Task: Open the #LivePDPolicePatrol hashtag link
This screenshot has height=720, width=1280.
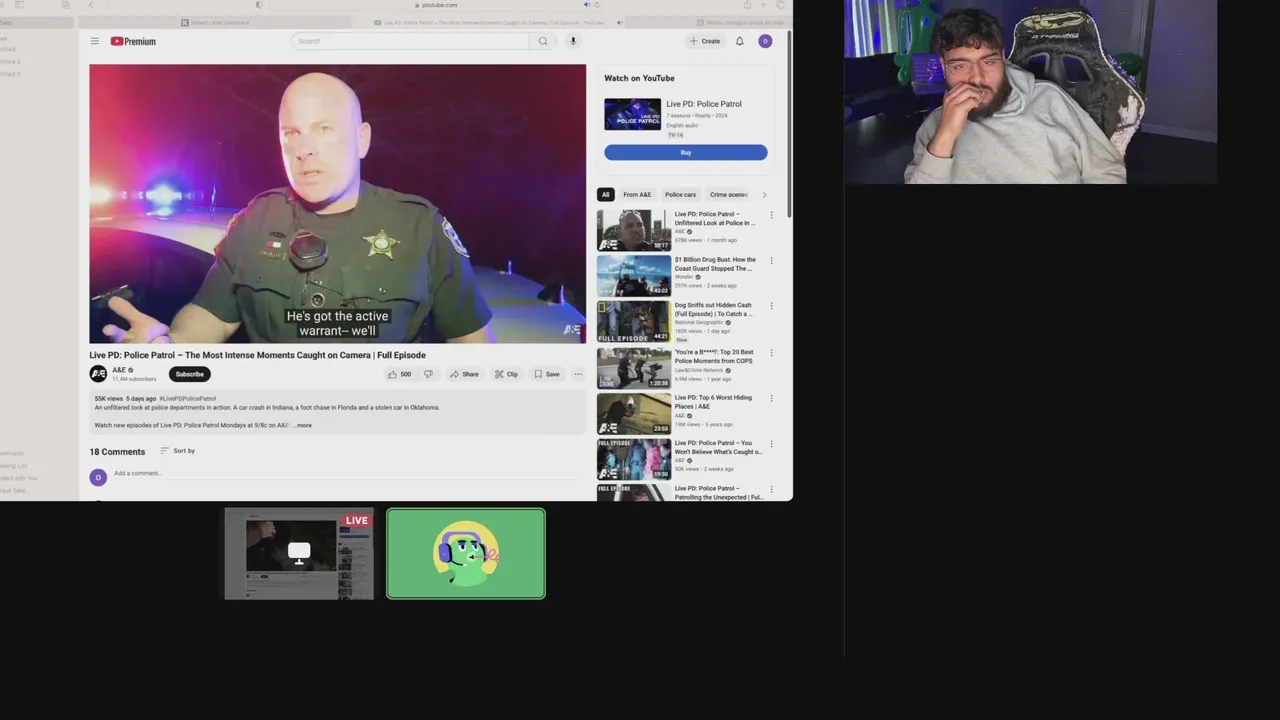Action: point(187,398)
